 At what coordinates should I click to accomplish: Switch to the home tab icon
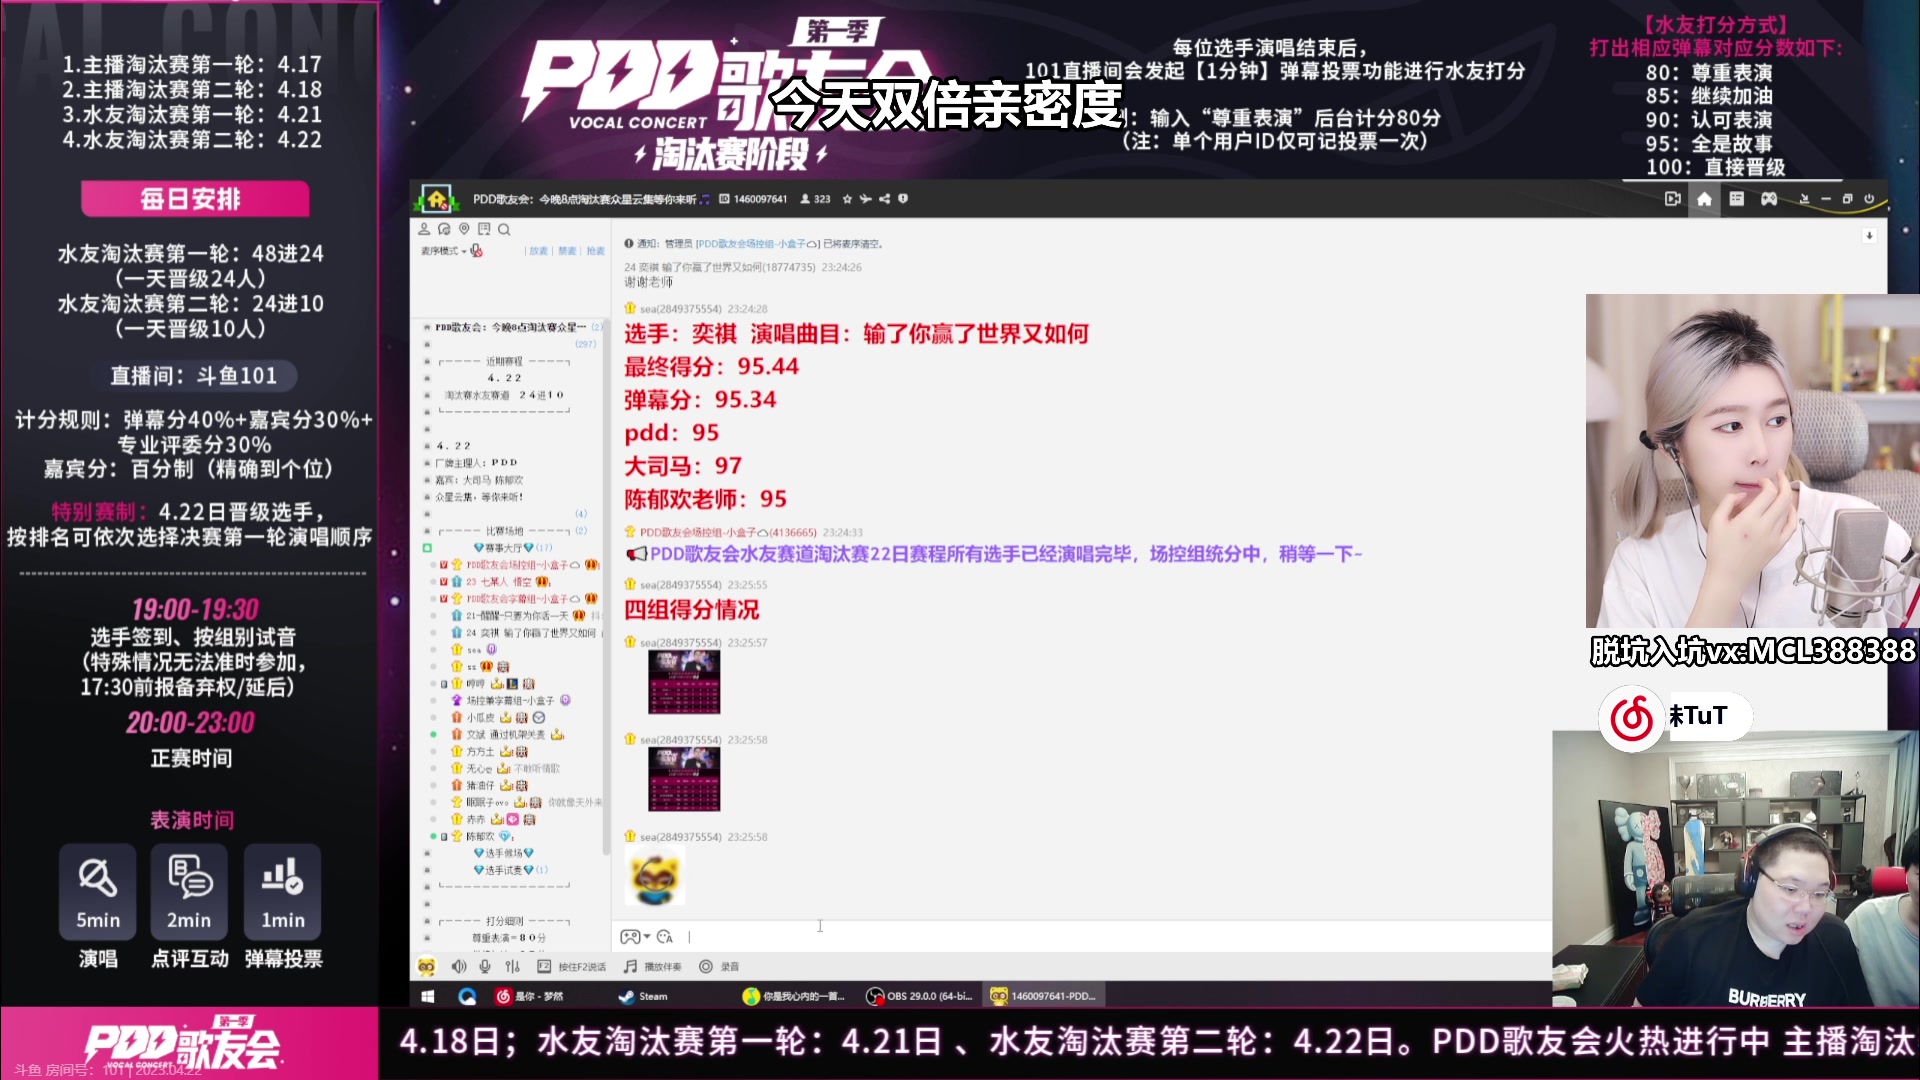point(1704,199)
